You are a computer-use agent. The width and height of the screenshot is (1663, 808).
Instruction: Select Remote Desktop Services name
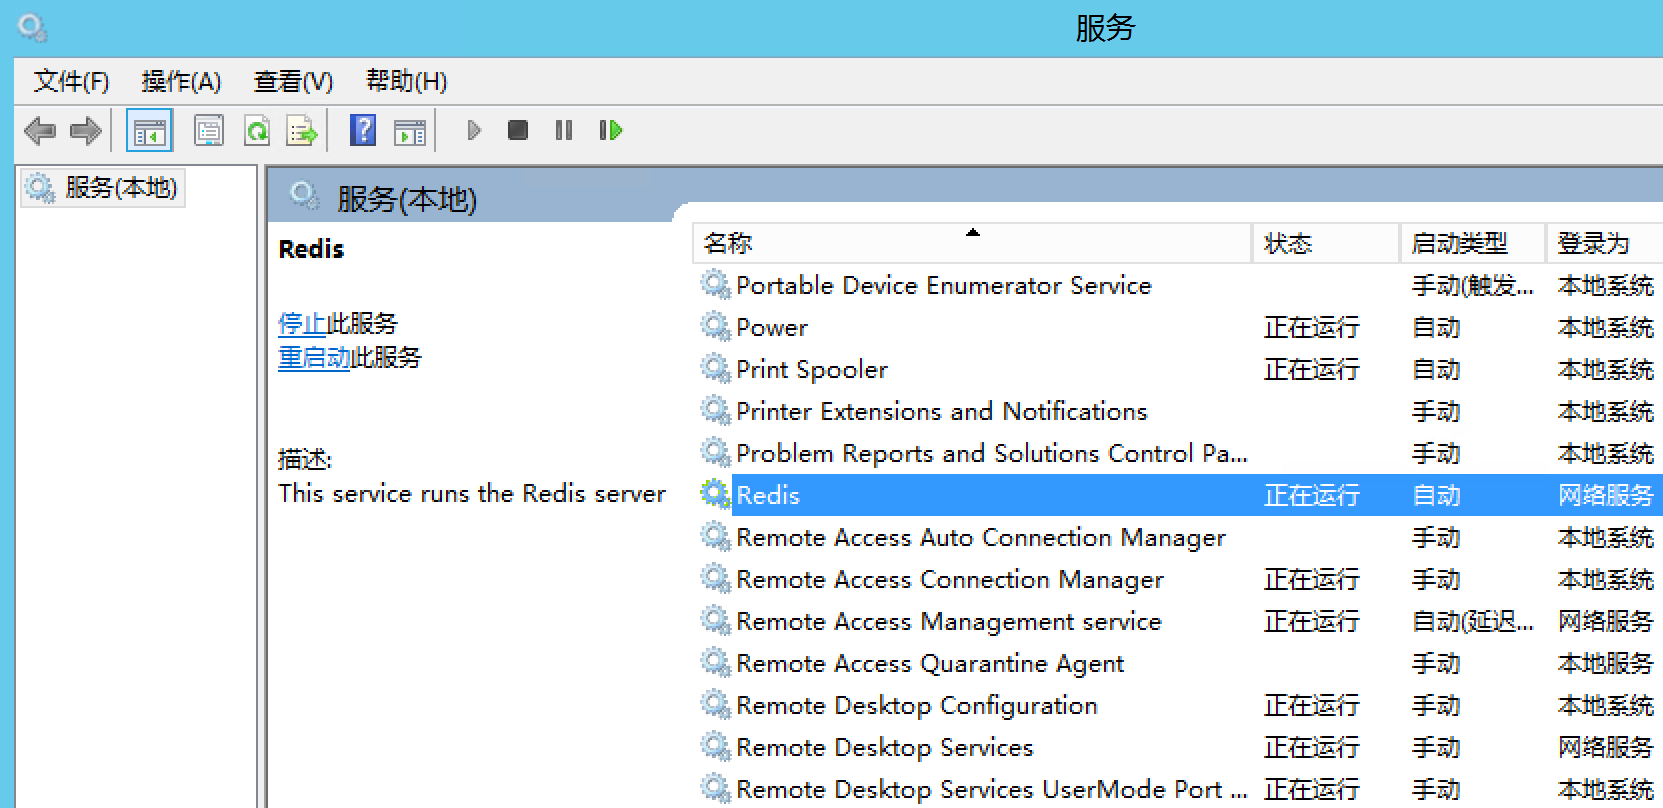[885, 747]
